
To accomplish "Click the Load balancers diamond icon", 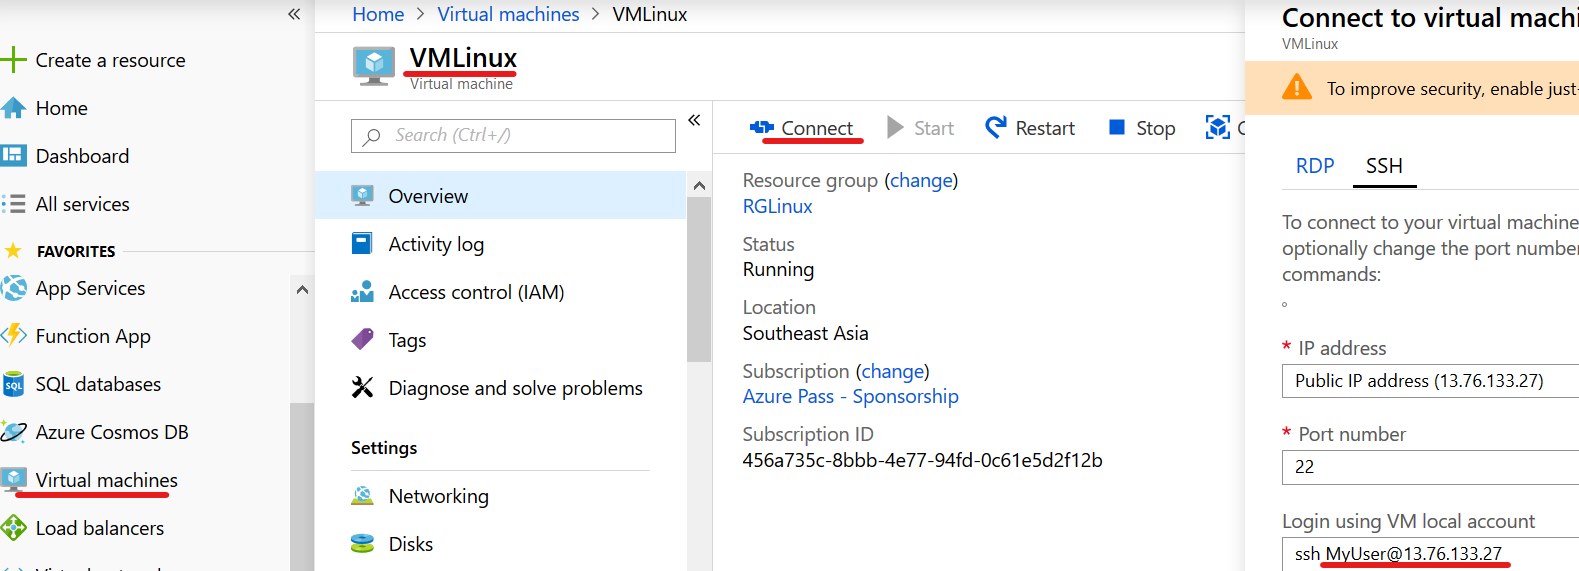I will coord(13,527).
